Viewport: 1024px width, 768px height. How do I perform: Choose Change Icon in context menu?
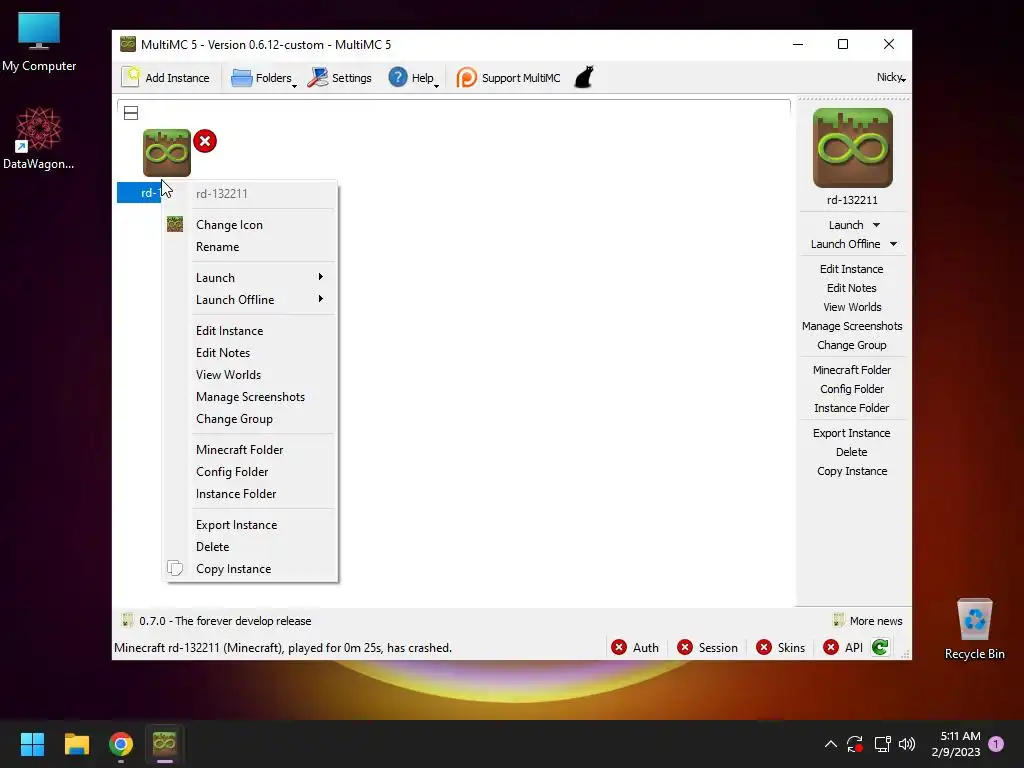point(249,225)
